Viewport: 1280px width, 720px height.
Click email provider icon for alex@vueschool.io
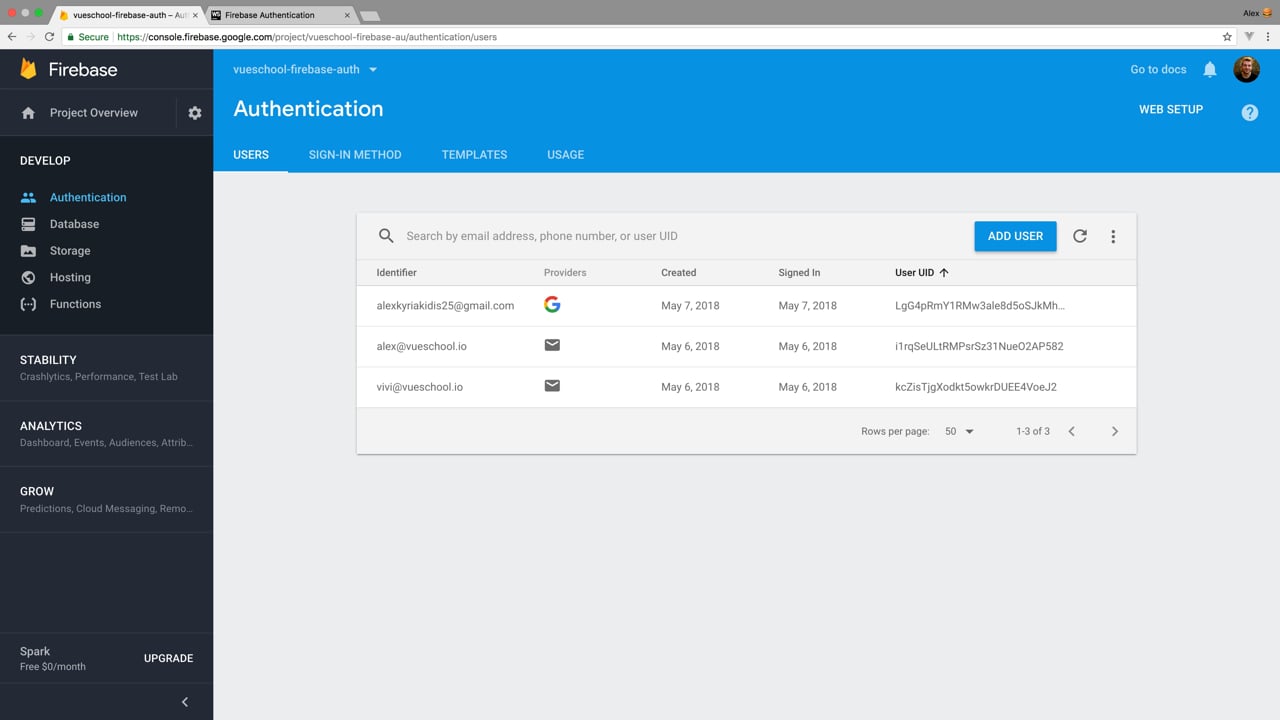click(552, 345)
